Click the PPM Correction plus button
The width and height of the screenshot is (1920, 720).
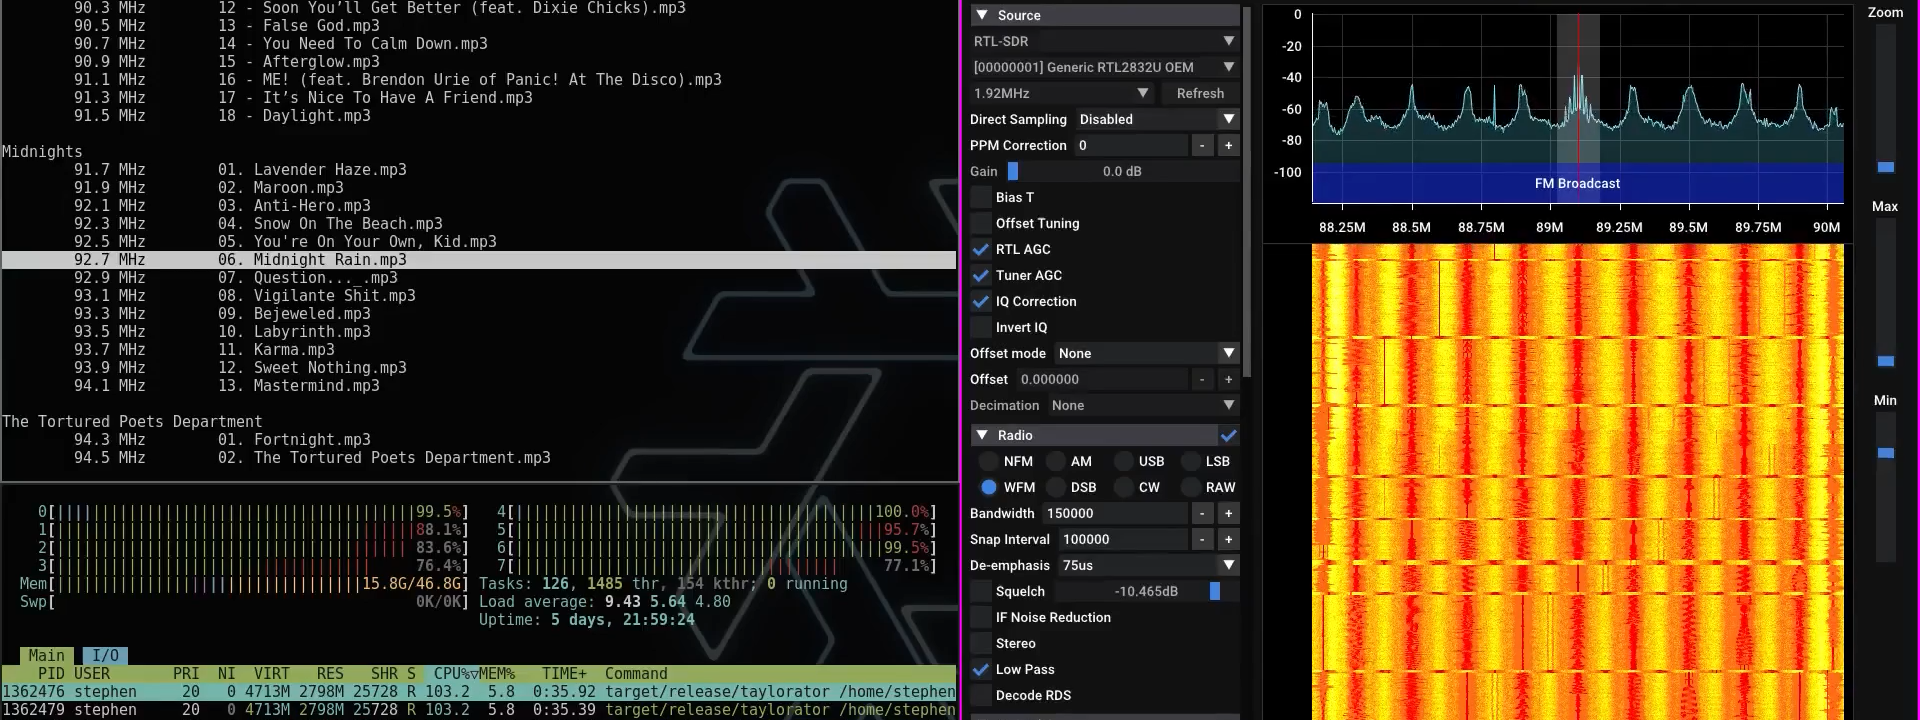tap(1228, 145)
